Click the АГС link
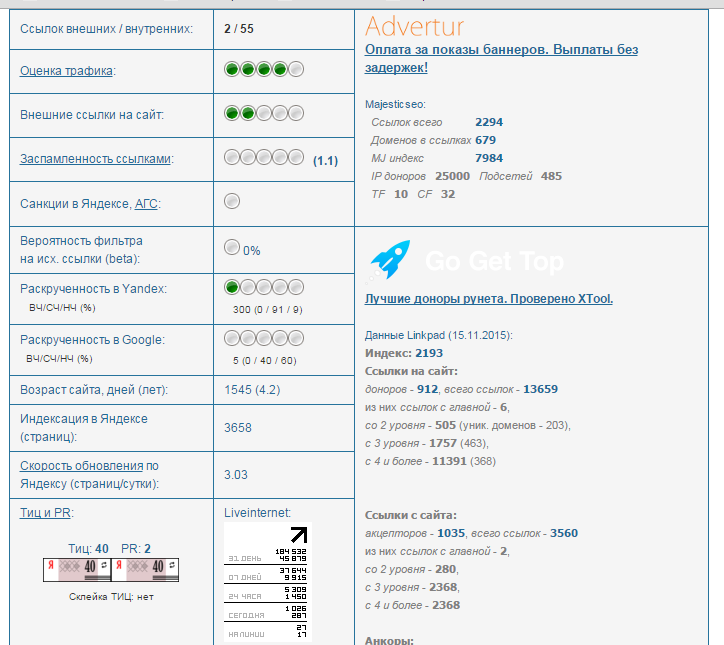 (146, 204)
